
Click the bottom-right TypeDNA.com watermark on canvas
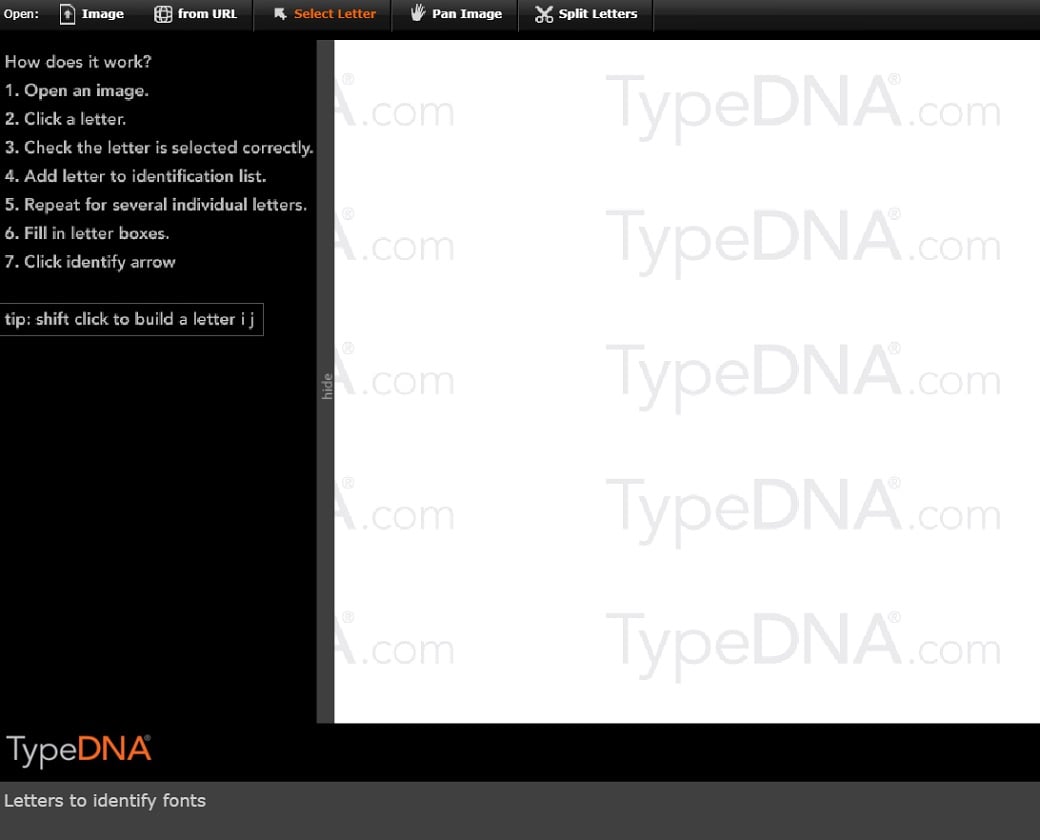click(x=802, y=645)
